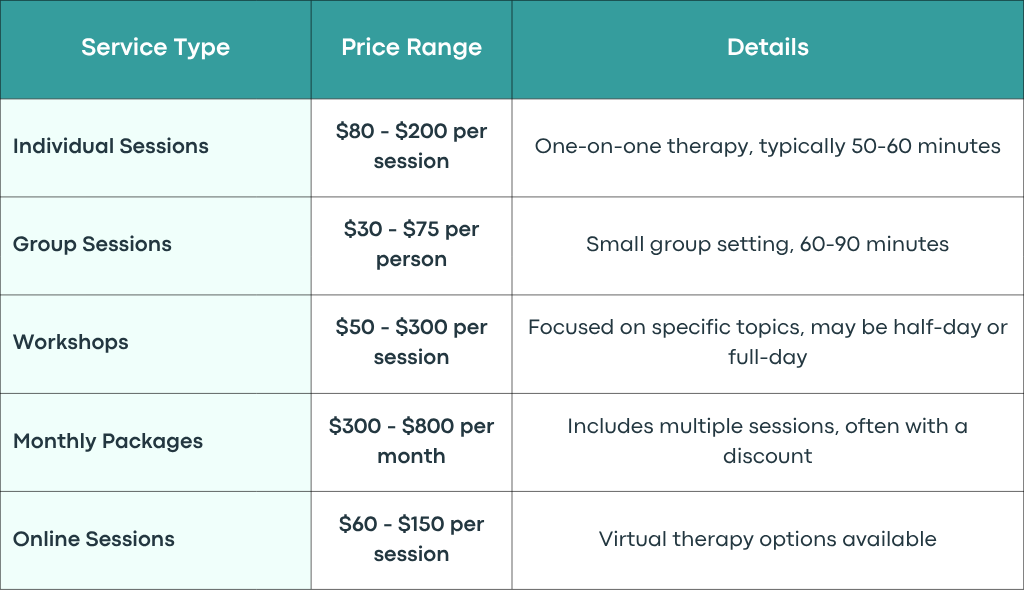Click the Details column header
This screenshot has height=590, width=1024.
coord(767,47)
